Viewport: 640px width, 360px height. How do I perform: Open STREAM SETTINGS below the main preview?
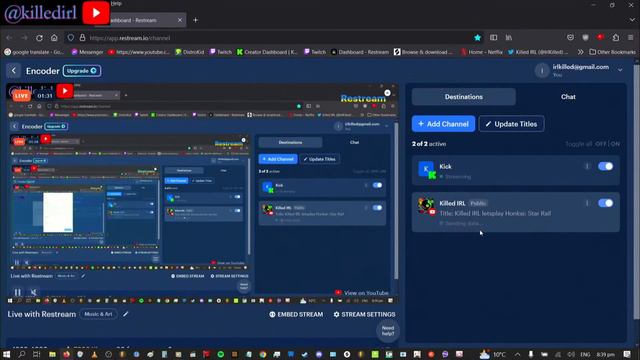[x=364, y=314]
